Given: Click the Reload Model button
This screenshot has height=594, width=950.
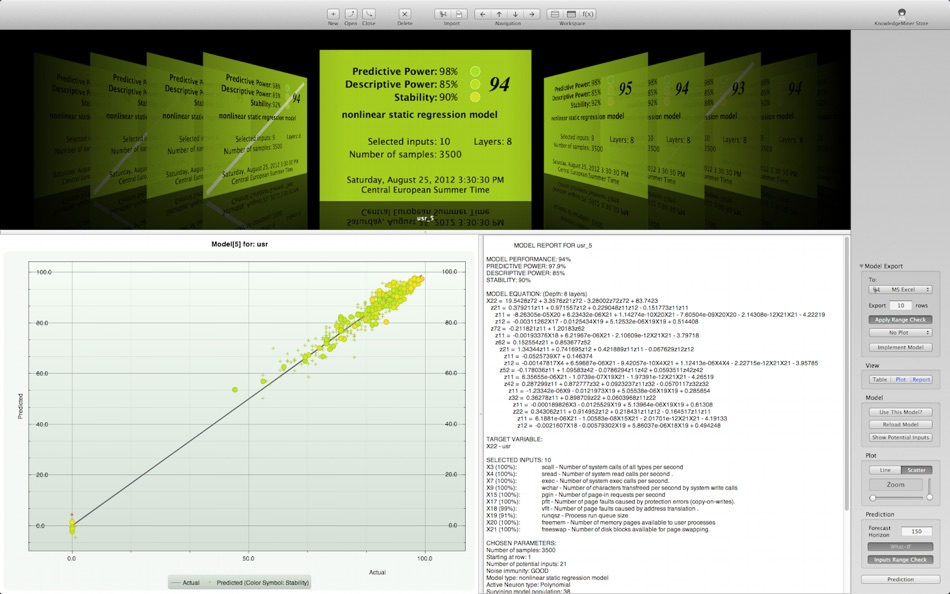Looking at the screenshot, I should [x=900, y=424].
